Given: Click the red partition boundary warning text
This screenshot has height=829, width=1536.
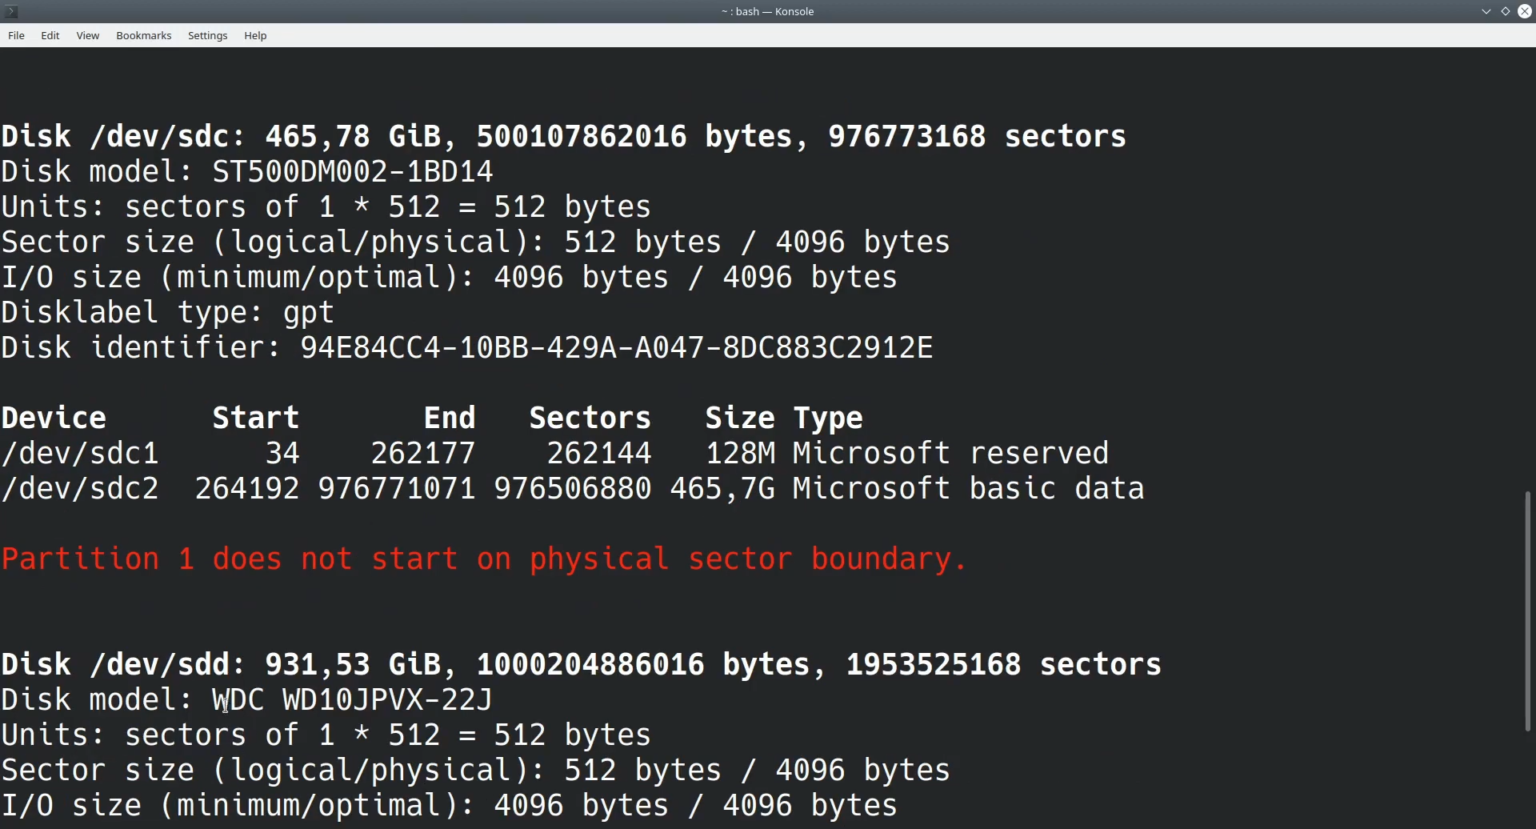Looking at the screenshot, I should (483, 558).
